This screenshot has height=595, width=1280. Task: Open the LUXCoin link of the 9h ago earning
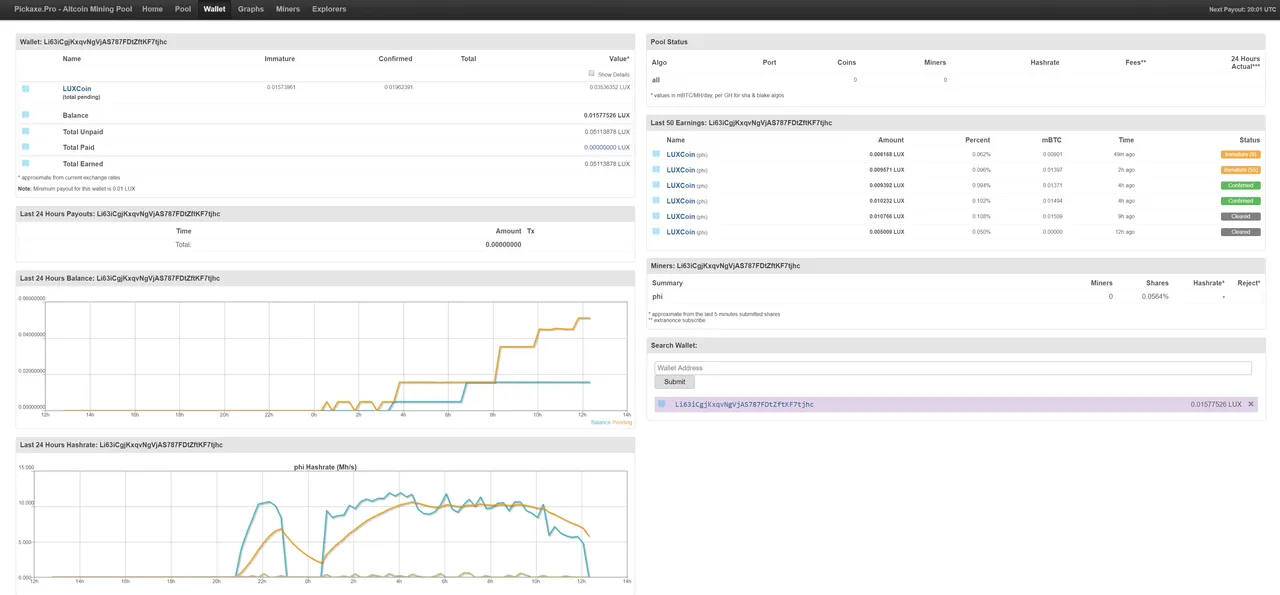click(x=681, y=217)
